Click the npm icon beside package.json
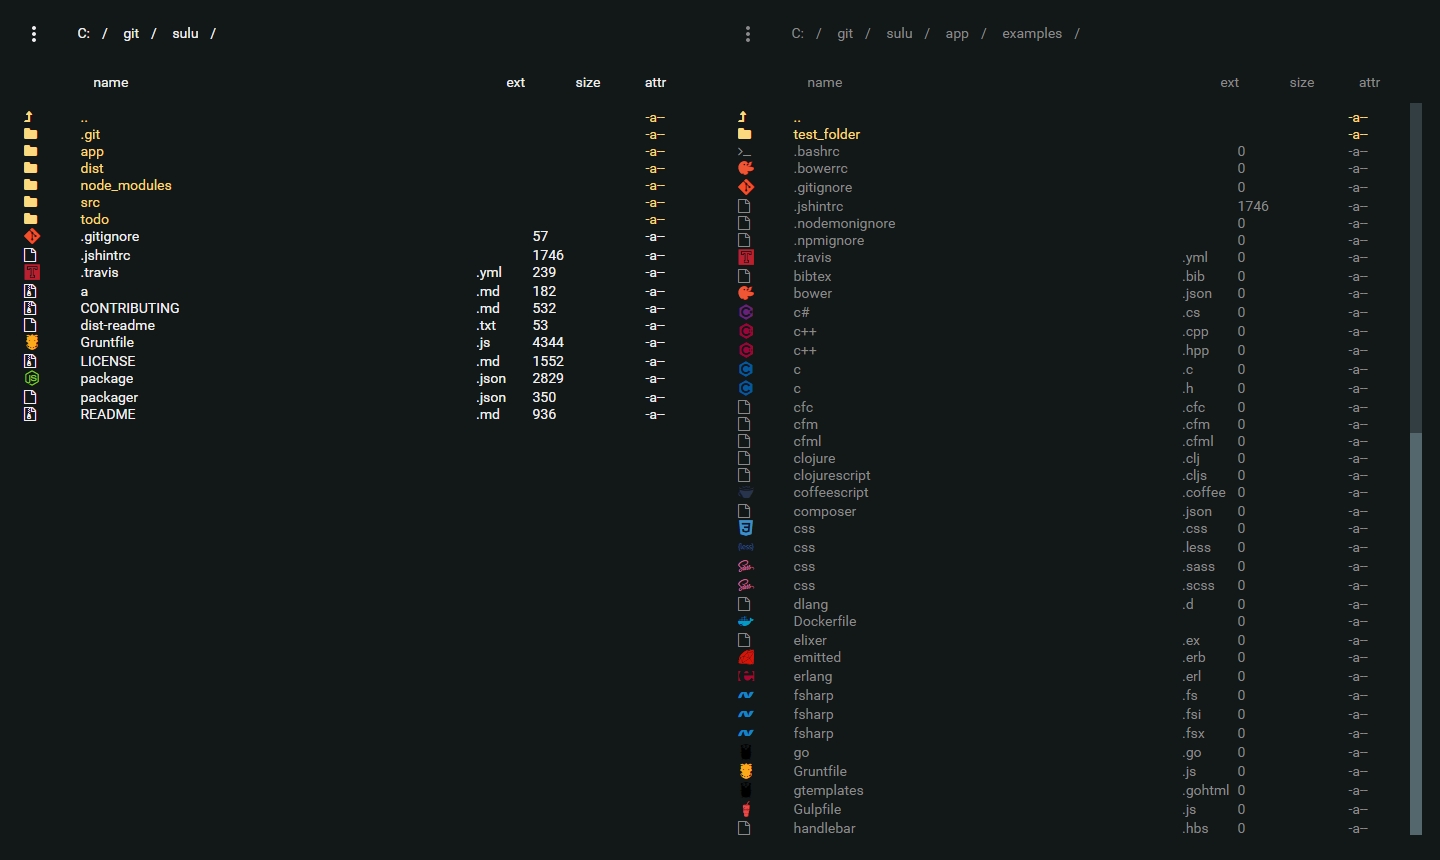Screen dimensions: 1440x860 click(x=32, y=378)
